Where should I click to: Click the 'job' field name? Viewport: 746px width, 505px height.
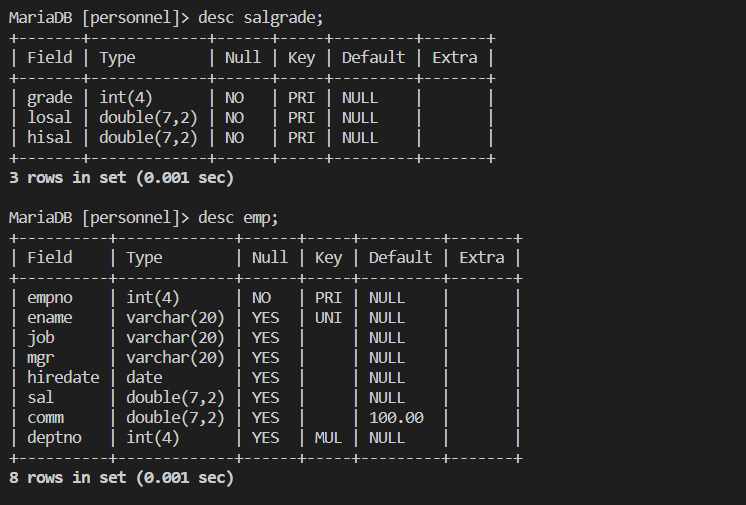coord(41,338)
